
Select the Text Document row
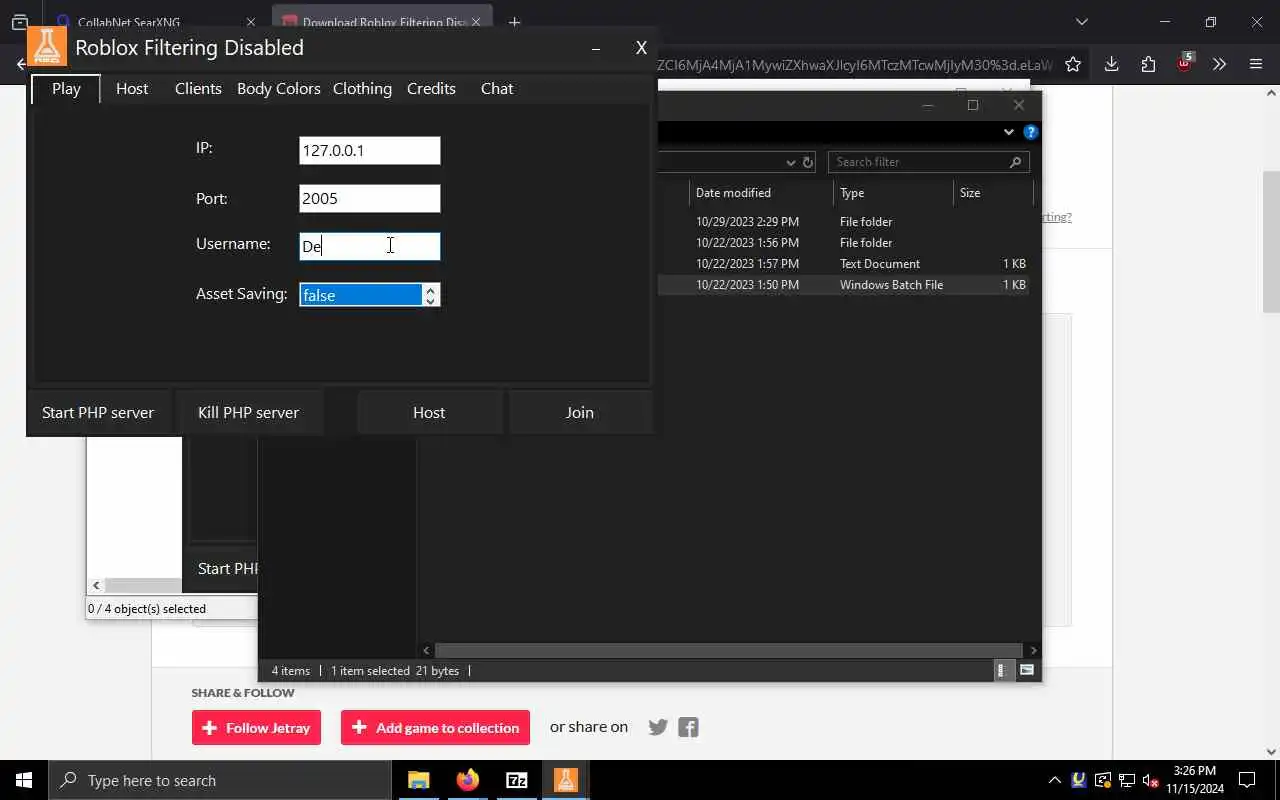pos(843,264)
